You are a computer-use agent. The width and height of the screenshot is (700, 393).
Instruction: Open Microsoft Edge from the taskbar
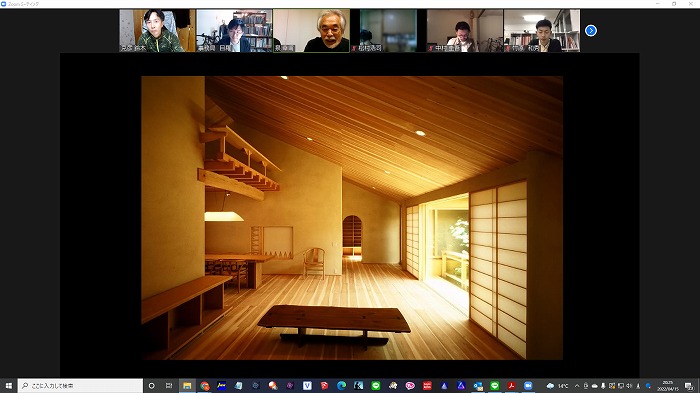342,385
